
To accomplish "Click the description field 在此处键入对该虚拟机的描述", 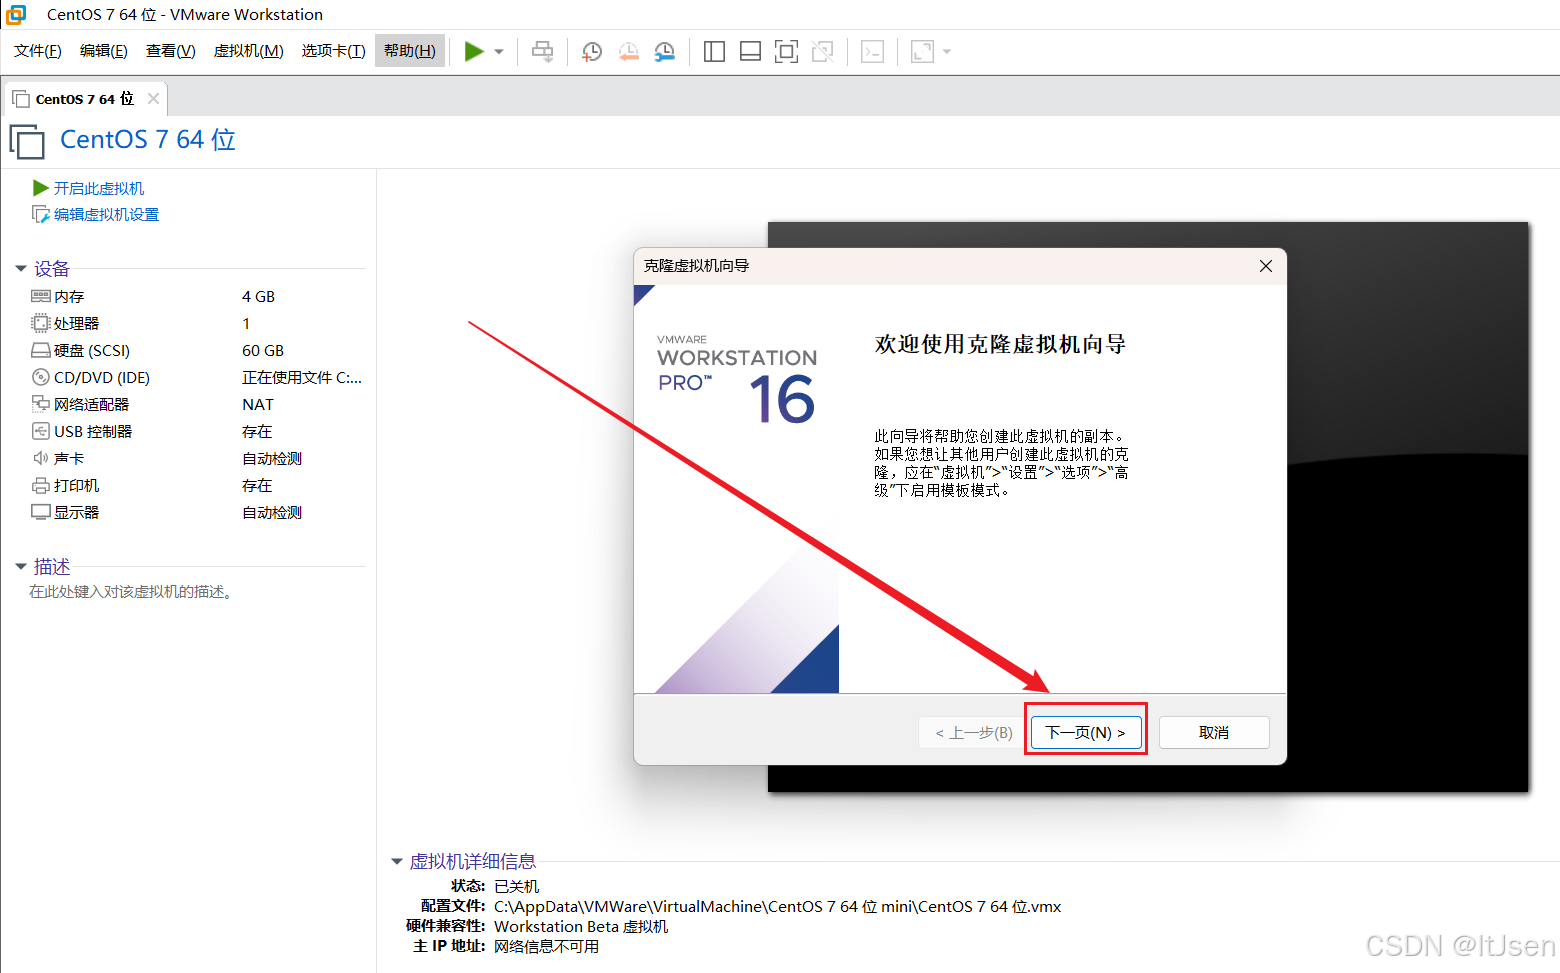I will tap(134, 592).
